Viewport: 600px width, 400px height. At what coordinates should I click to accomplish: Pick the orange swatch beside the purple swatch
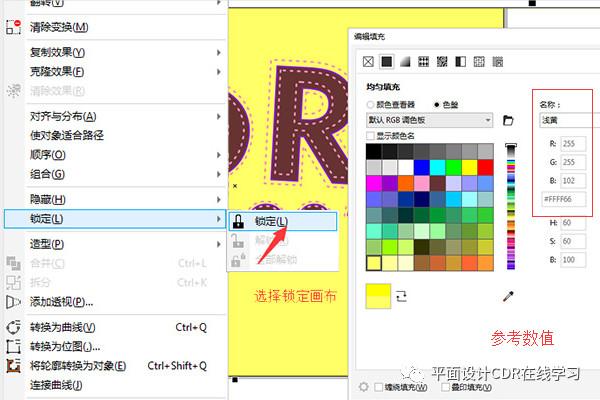click(x=406, y=183)
